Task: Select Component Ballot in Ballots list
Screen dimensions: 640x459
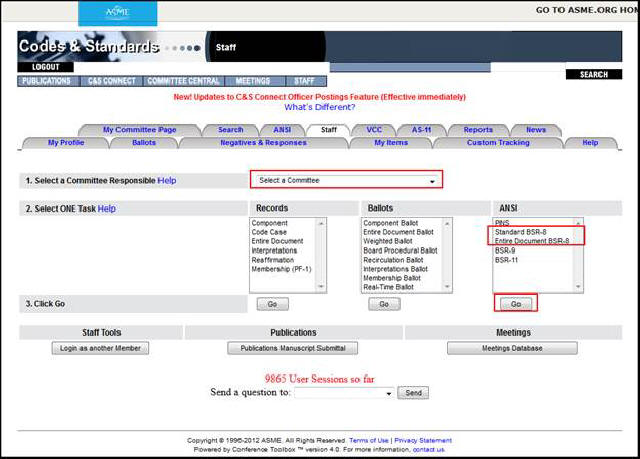Action: pos(391,223)
